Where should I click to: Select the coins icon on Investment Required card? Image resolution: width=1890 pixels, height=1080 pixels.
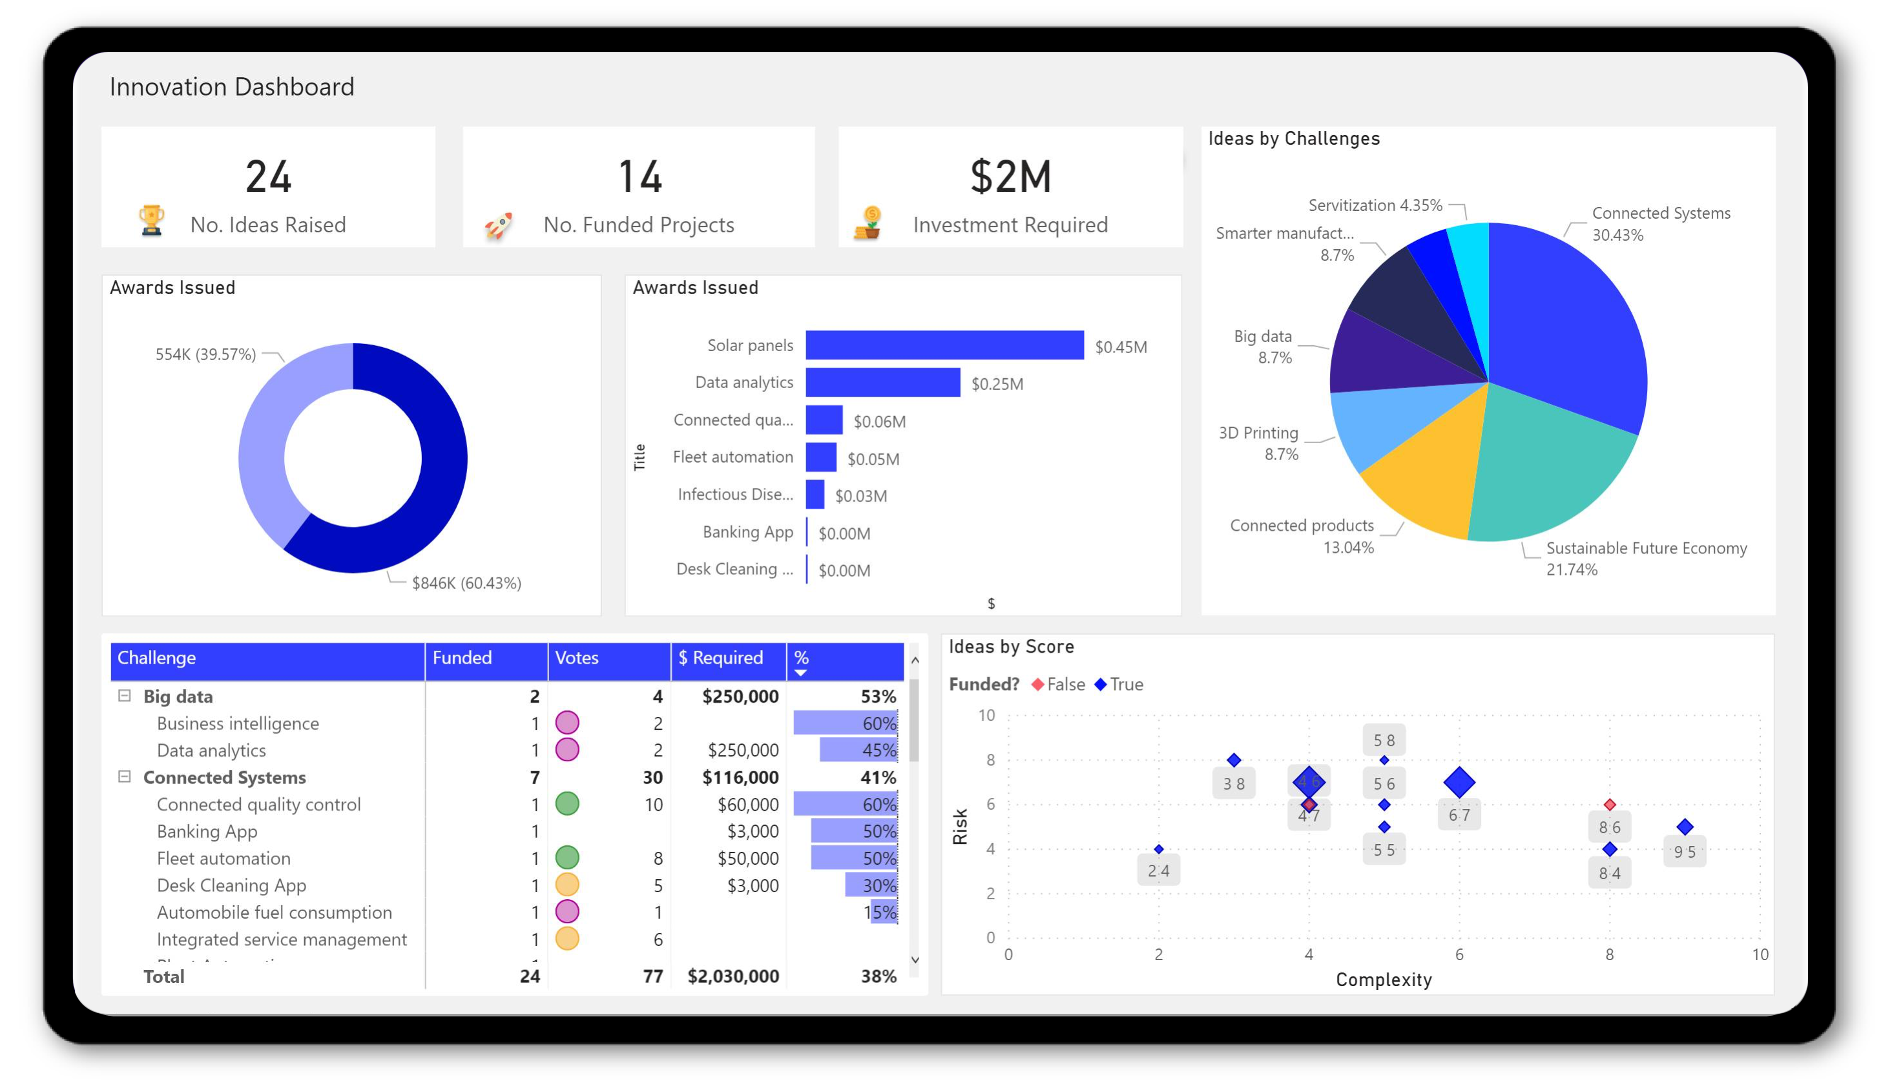(869, 221)
